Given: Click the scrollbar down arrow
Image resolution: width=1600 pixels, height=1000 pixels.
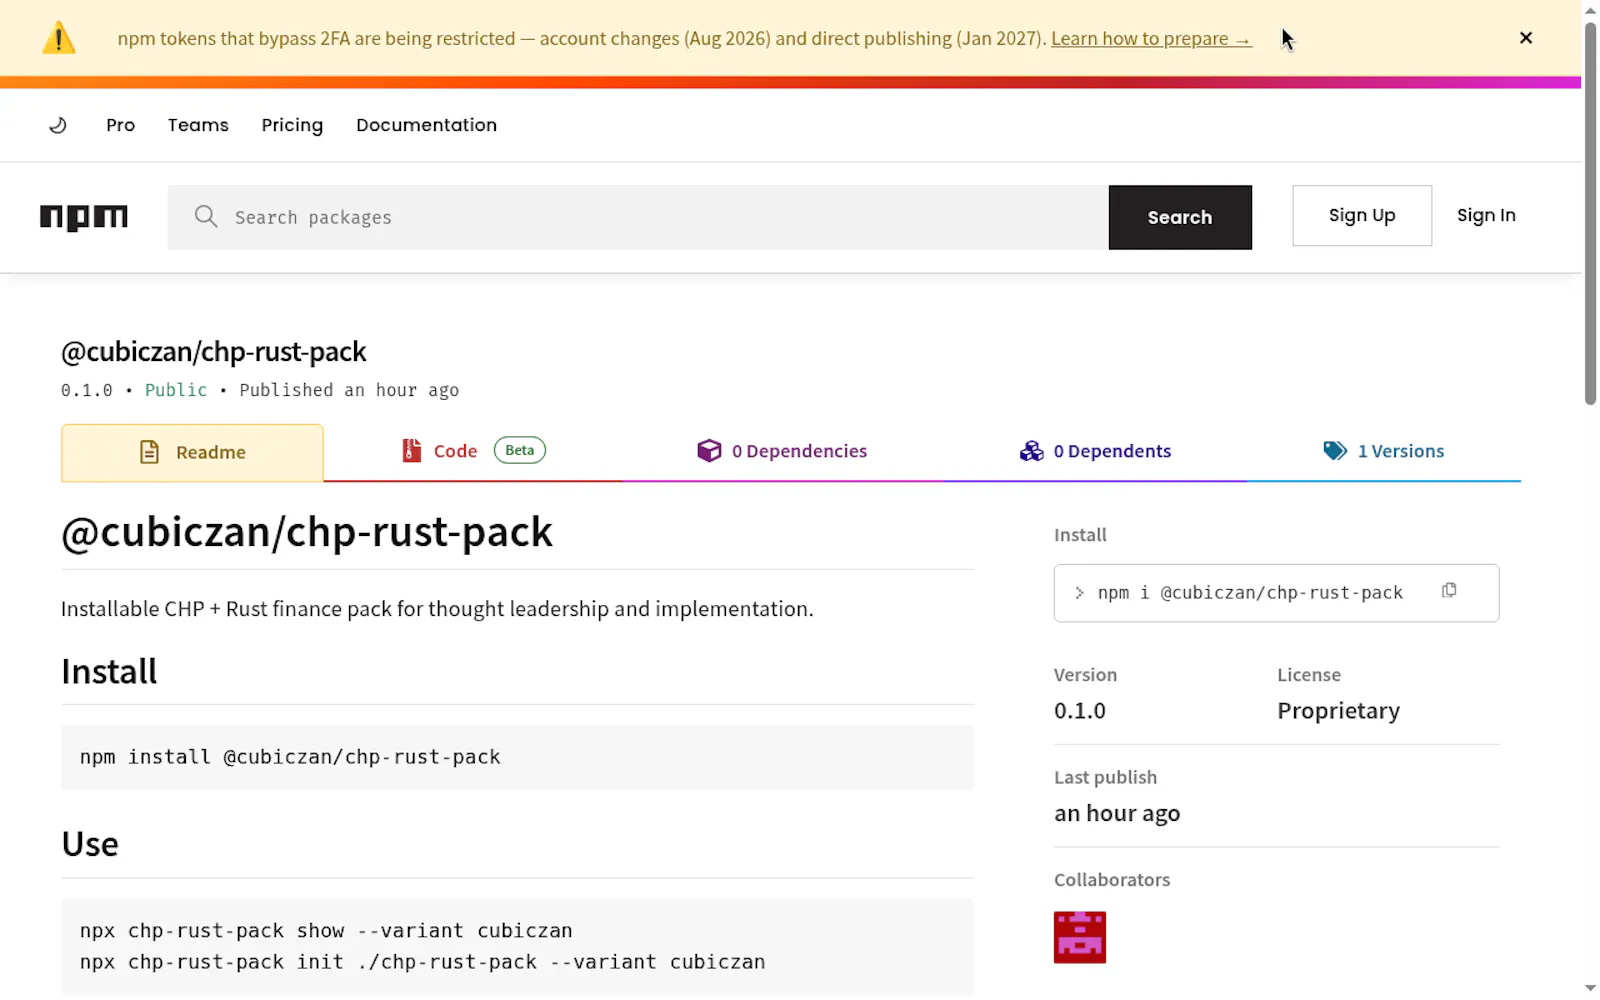Looking at the screenshot, I should (1590, 989).
